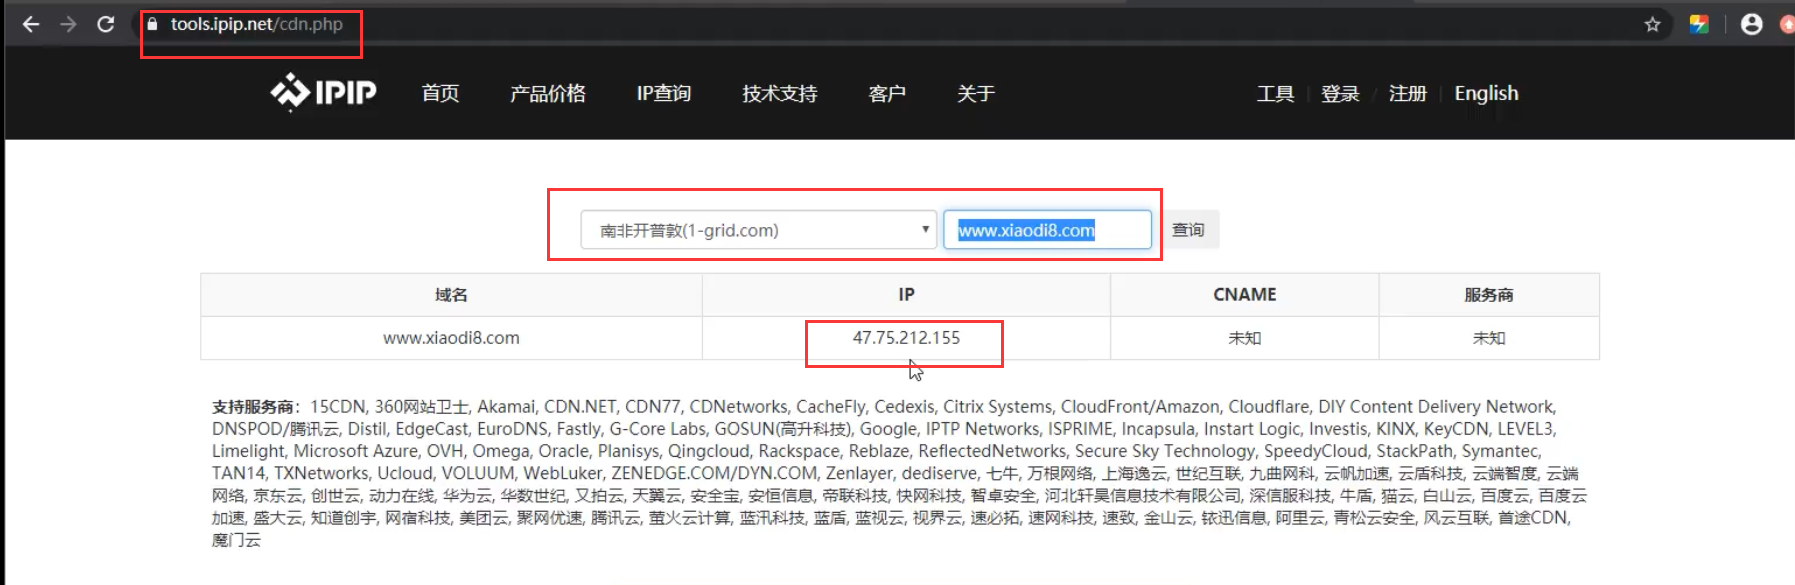The image size is (1795, 585).
Task: Click the 注册 register link
Action: [x=1407, y=94]
